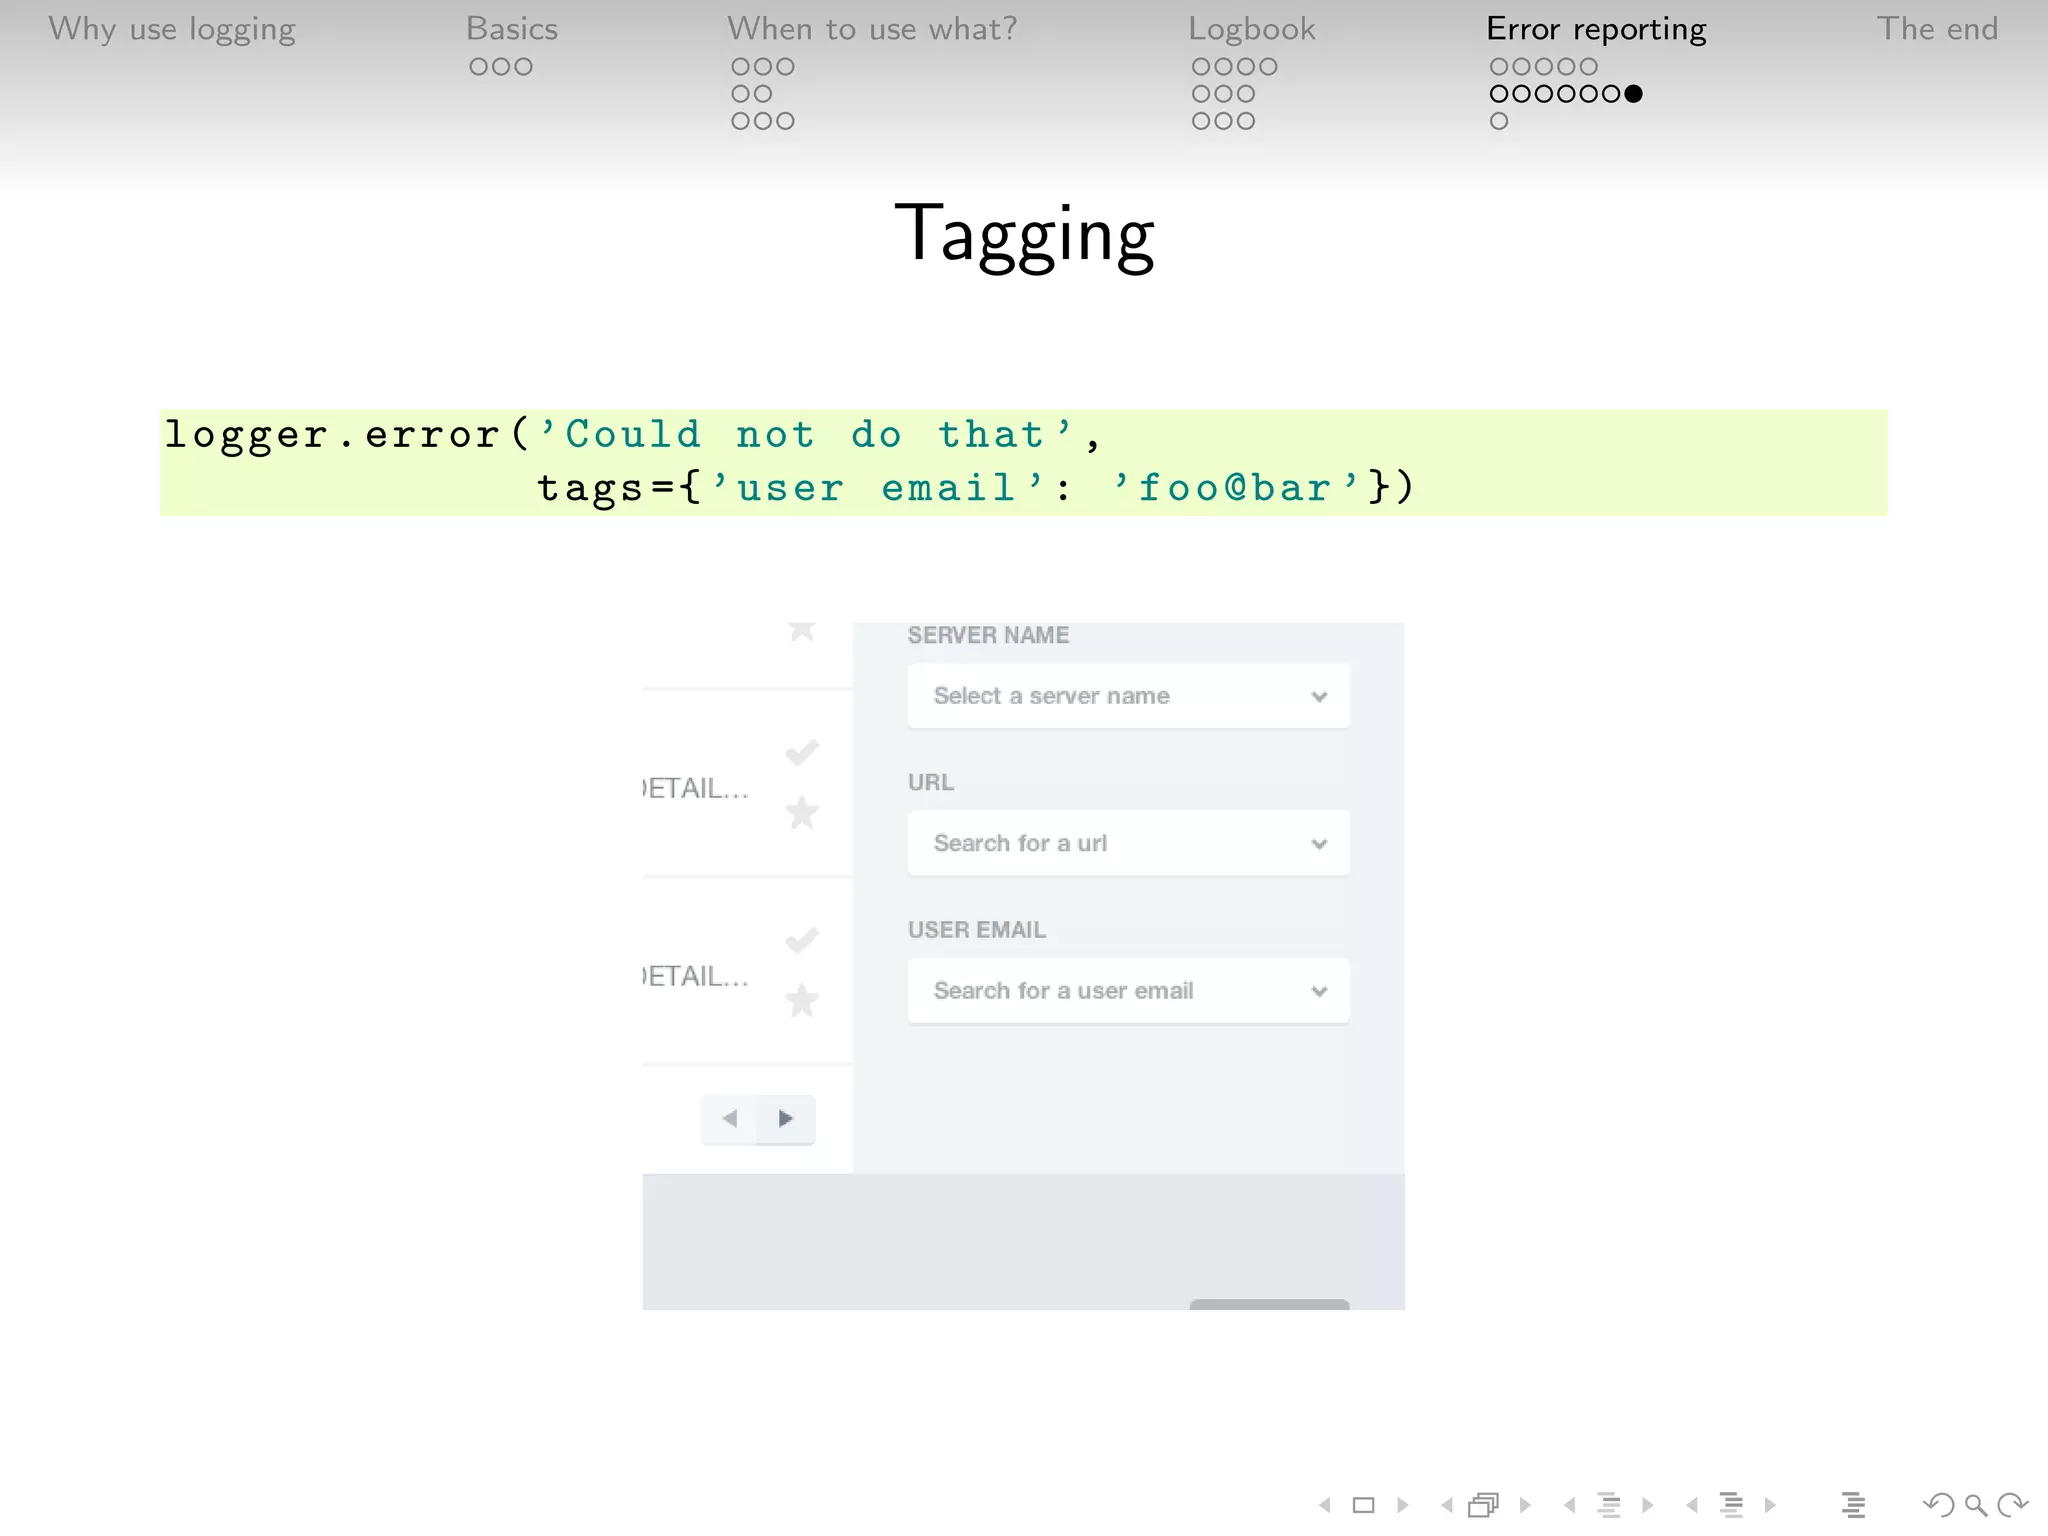Click previous section arrow left of darker lines icon
Screen dimensions: 2048x1536
click(1692, 1505)
